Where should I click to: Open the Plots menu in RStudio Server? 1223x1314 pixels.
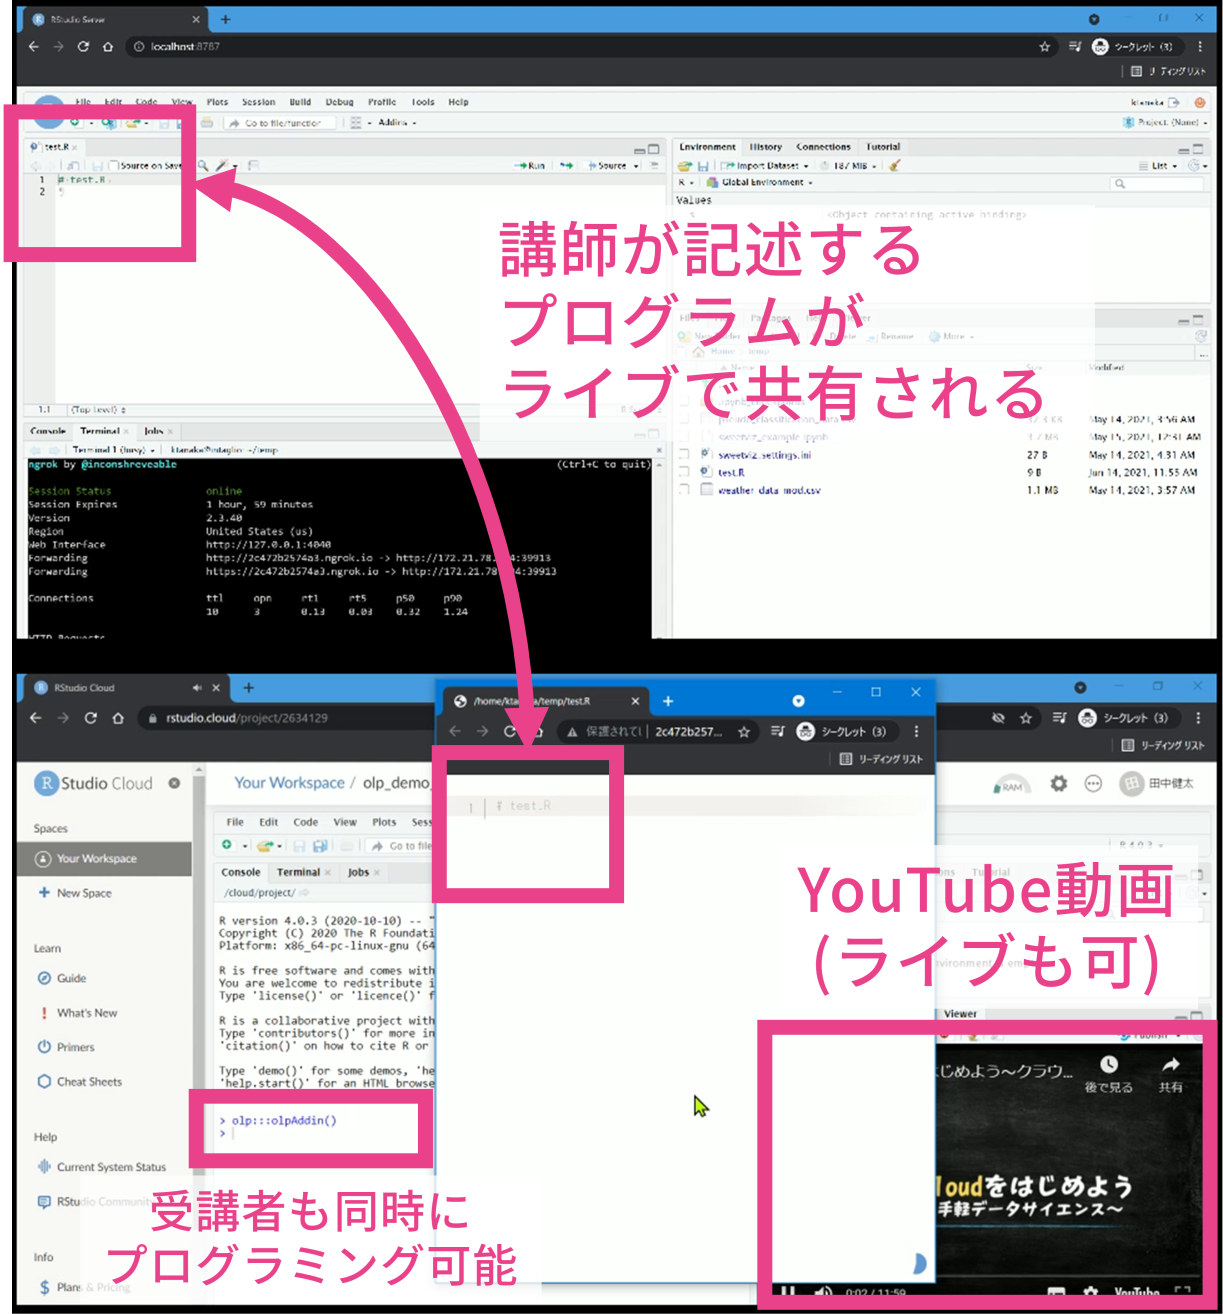tap(217, 102)
